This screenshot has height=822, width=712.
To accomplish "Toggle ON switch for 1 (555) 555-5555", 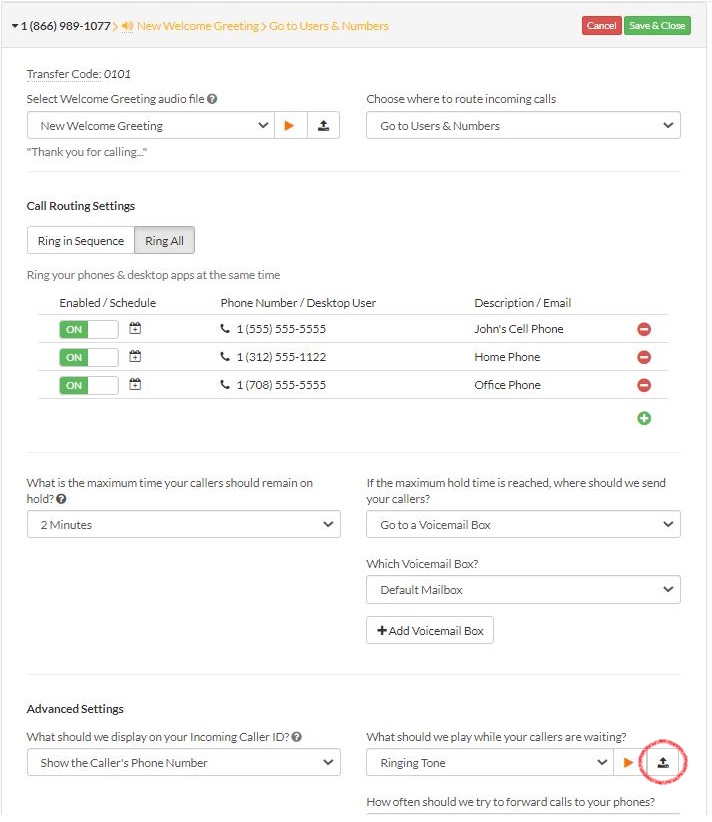I will pyautogui.click(x=88, y=329).
